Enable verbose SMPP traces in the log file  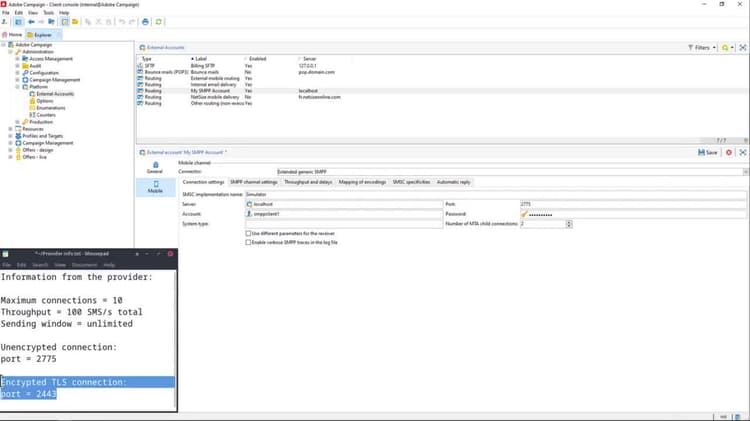[x=248, y=243]
